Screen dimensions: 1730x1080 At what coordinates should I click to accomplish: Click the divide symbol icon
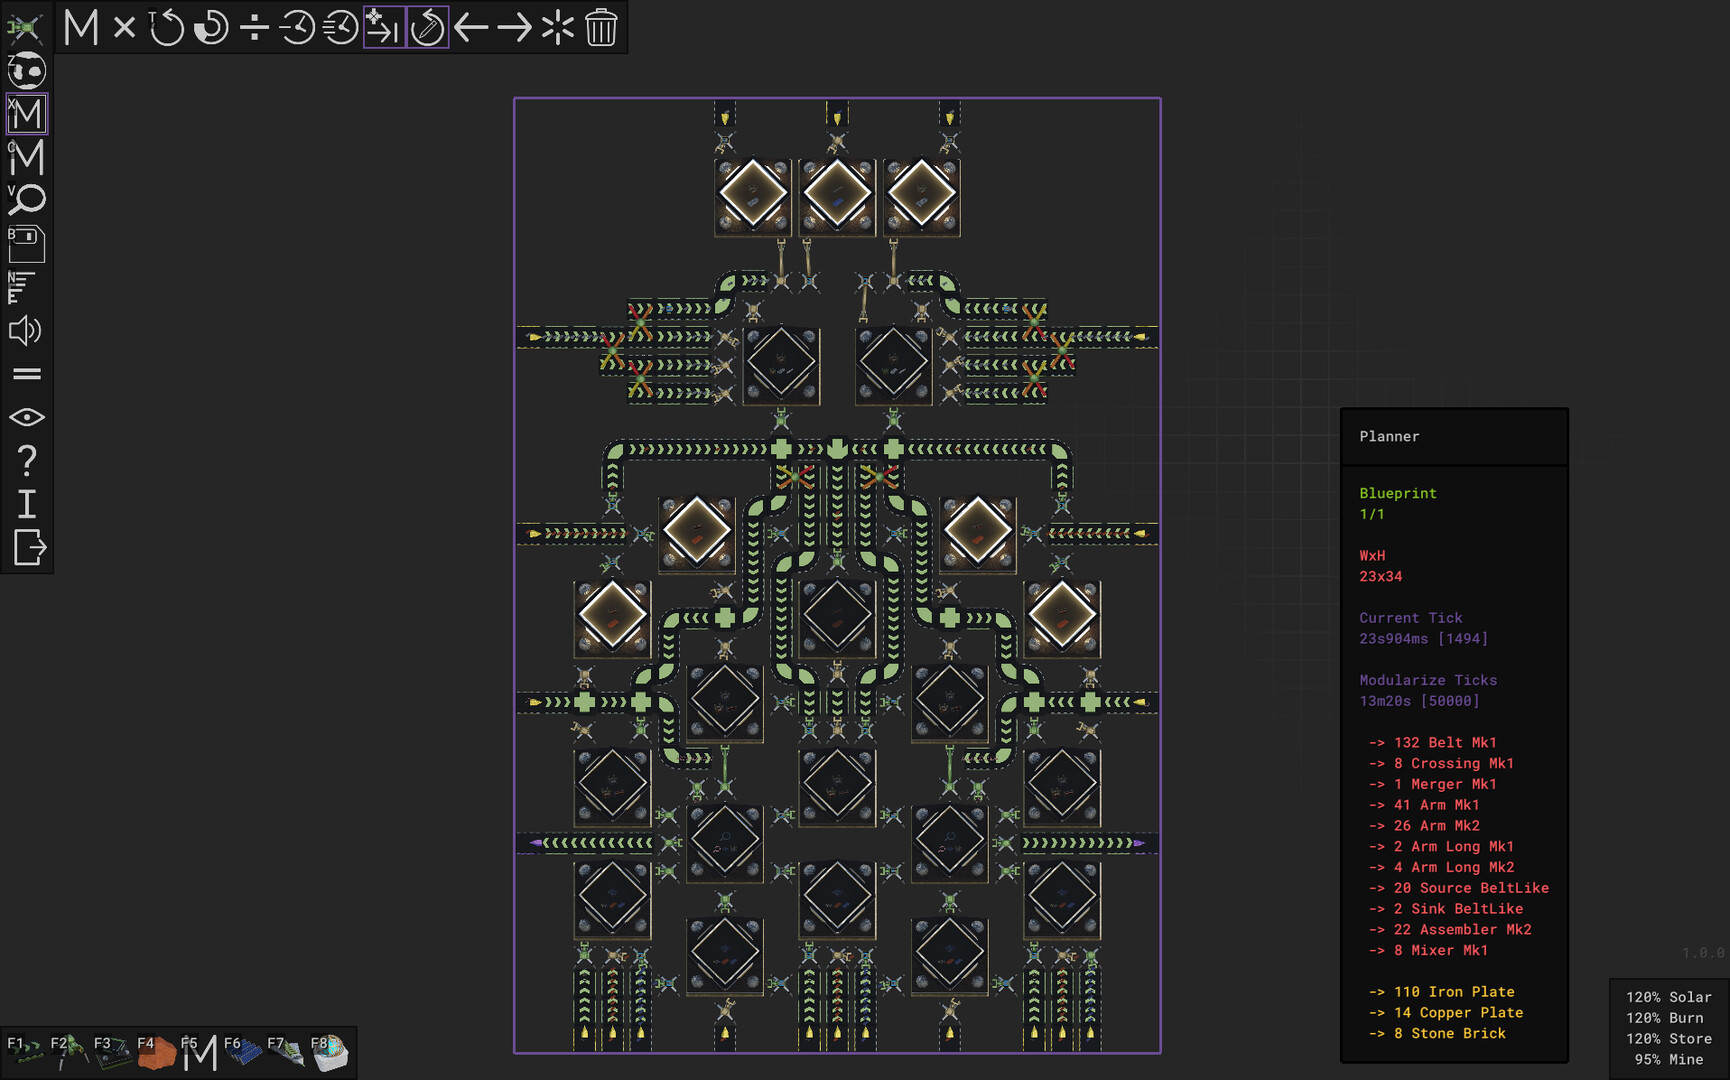(254, 28)
